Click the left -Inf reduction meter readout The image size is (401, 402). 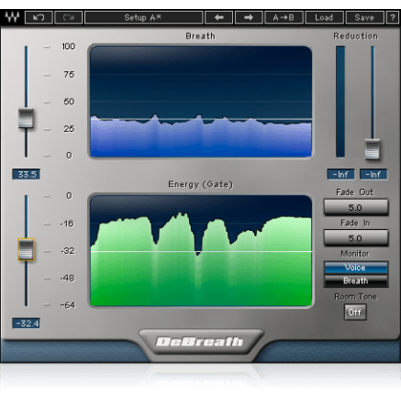340,174
